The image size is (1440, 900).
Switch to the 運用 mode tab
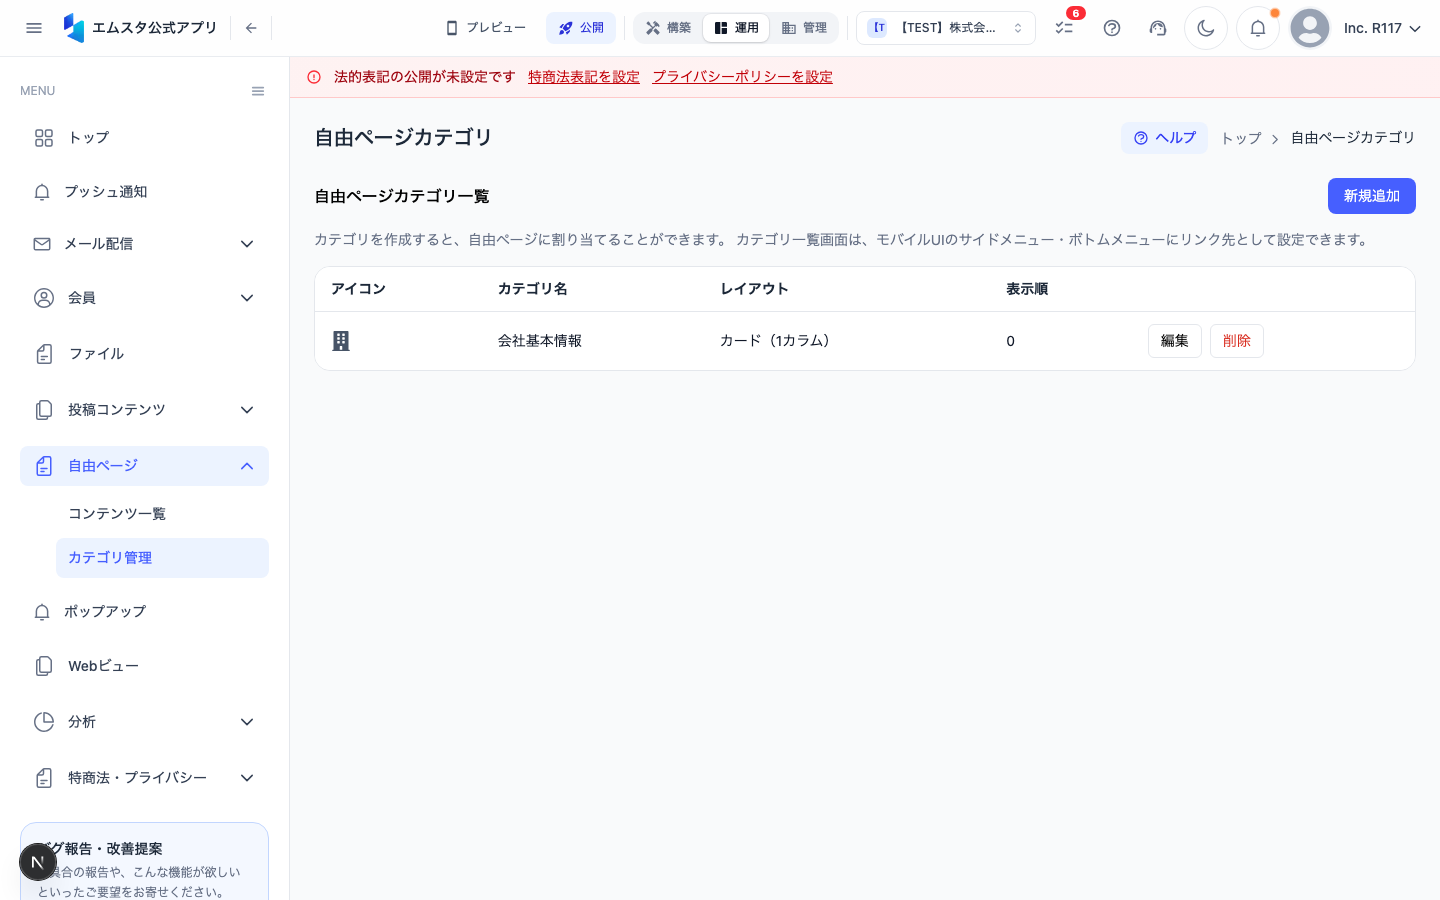point(736,28)
